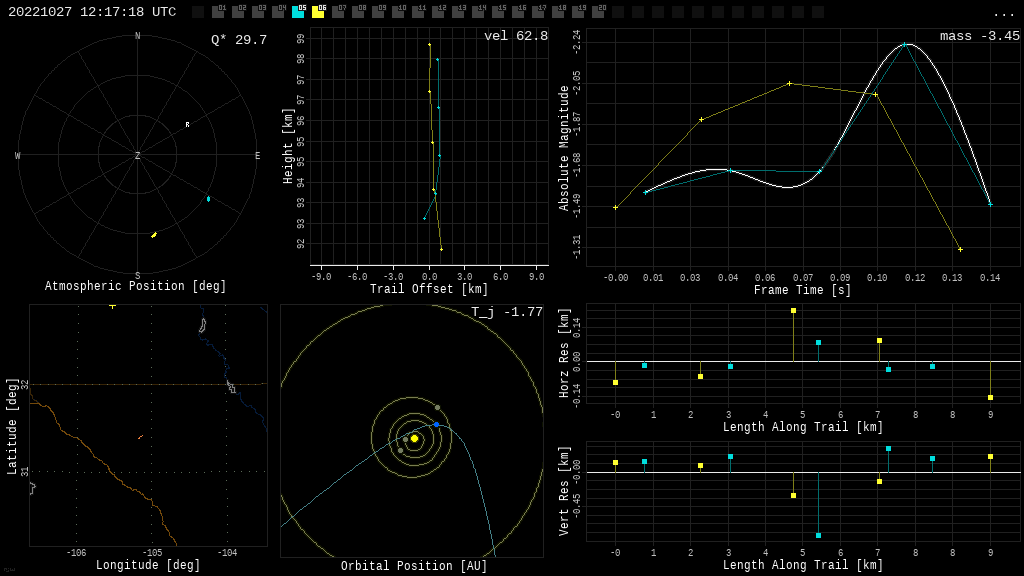Click the peak point of the magnitude curve
This screenshot has height=576, width=1024.
(x=904, y=45)
